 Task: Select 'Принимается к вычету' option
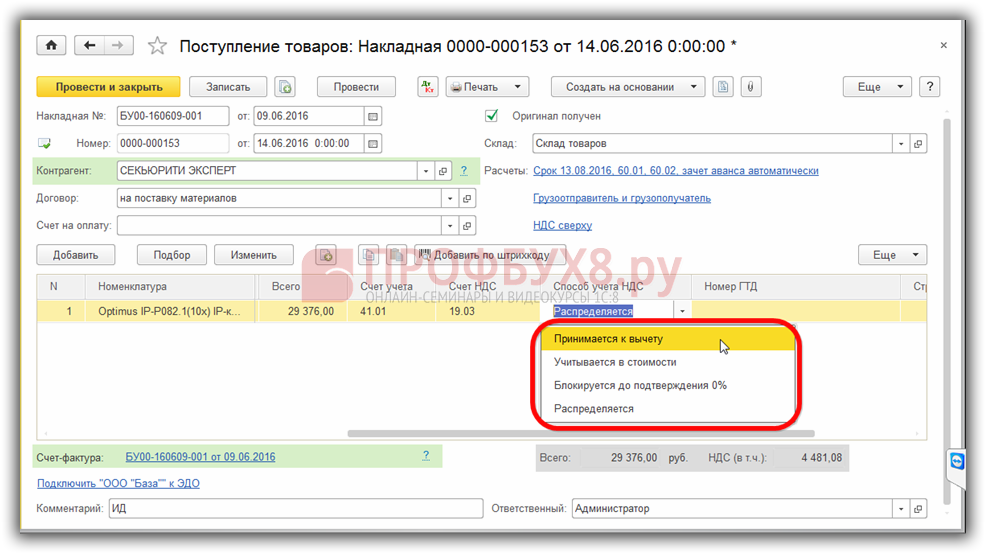(x=608, y=339)
